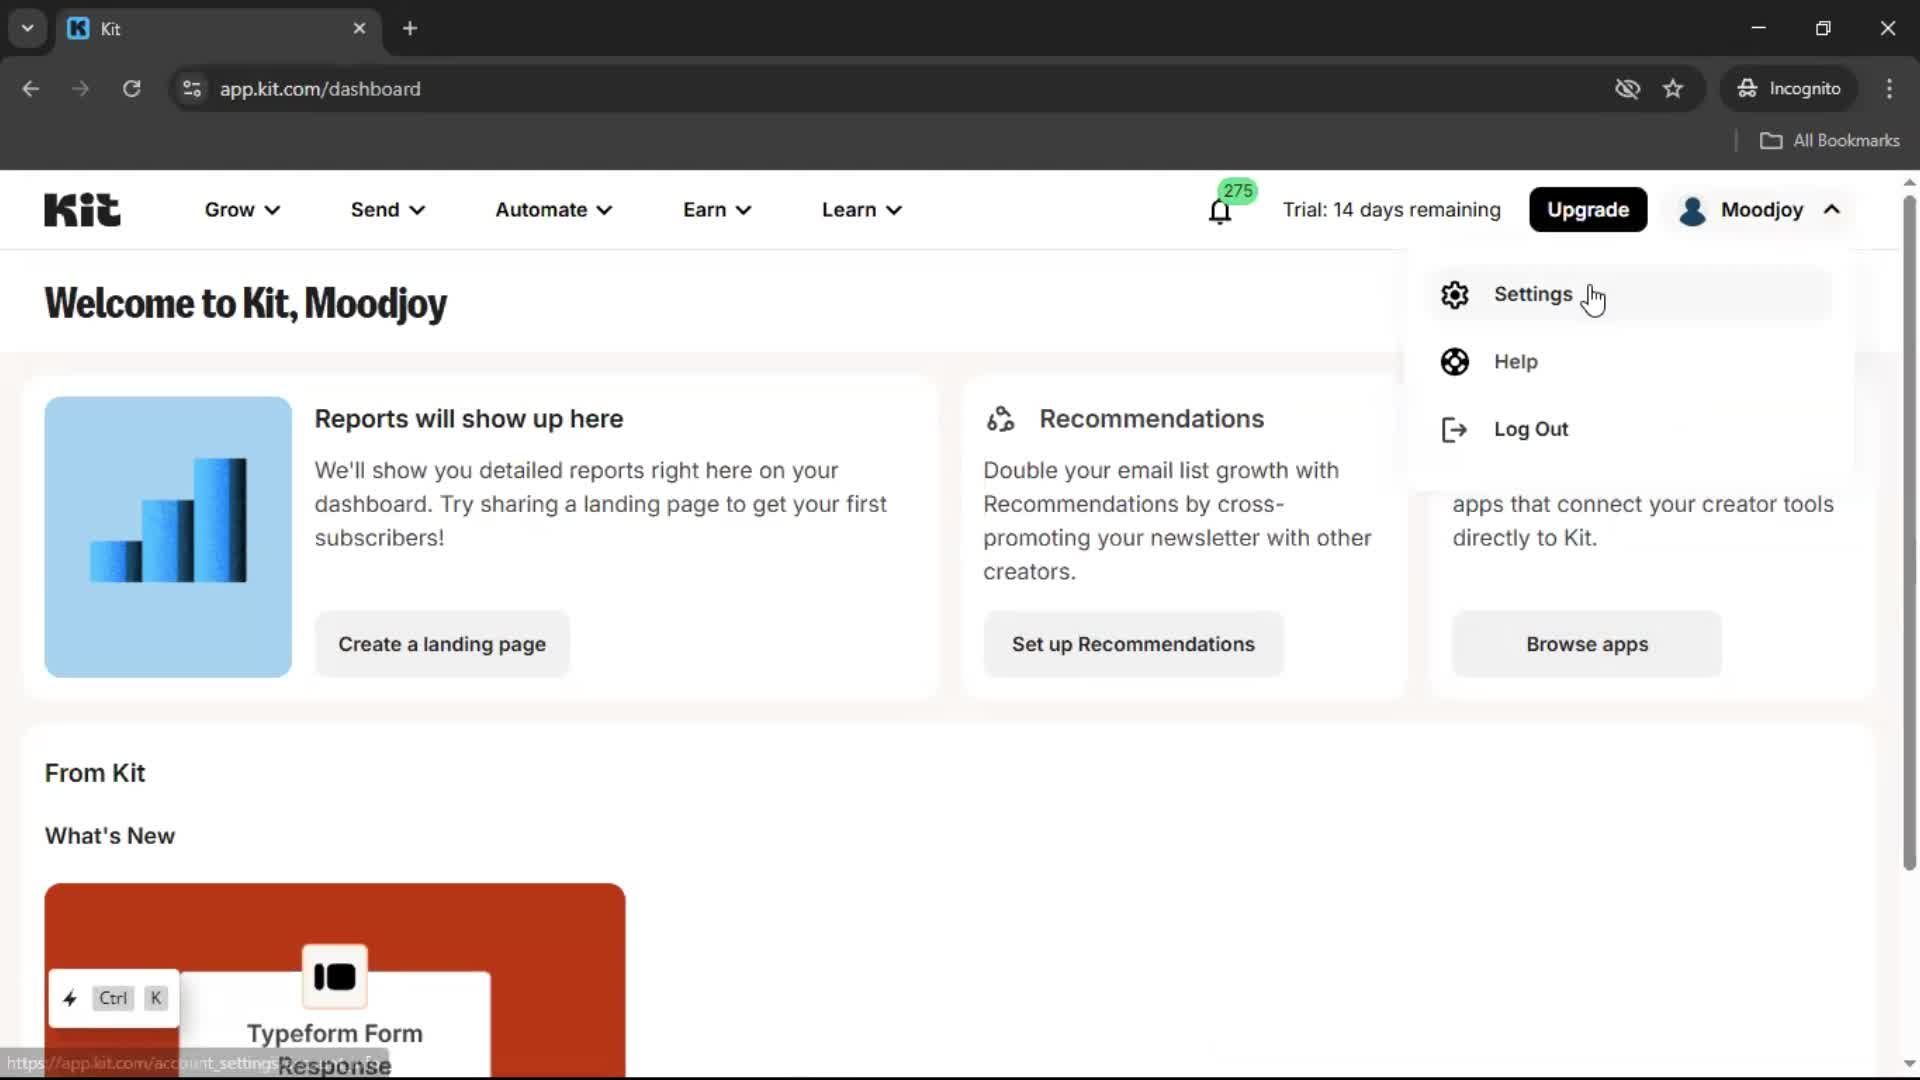Viewport: 1920px width, 1080px height.
Task: Click the Settings gear icon
Action: tap(1454, 294)
